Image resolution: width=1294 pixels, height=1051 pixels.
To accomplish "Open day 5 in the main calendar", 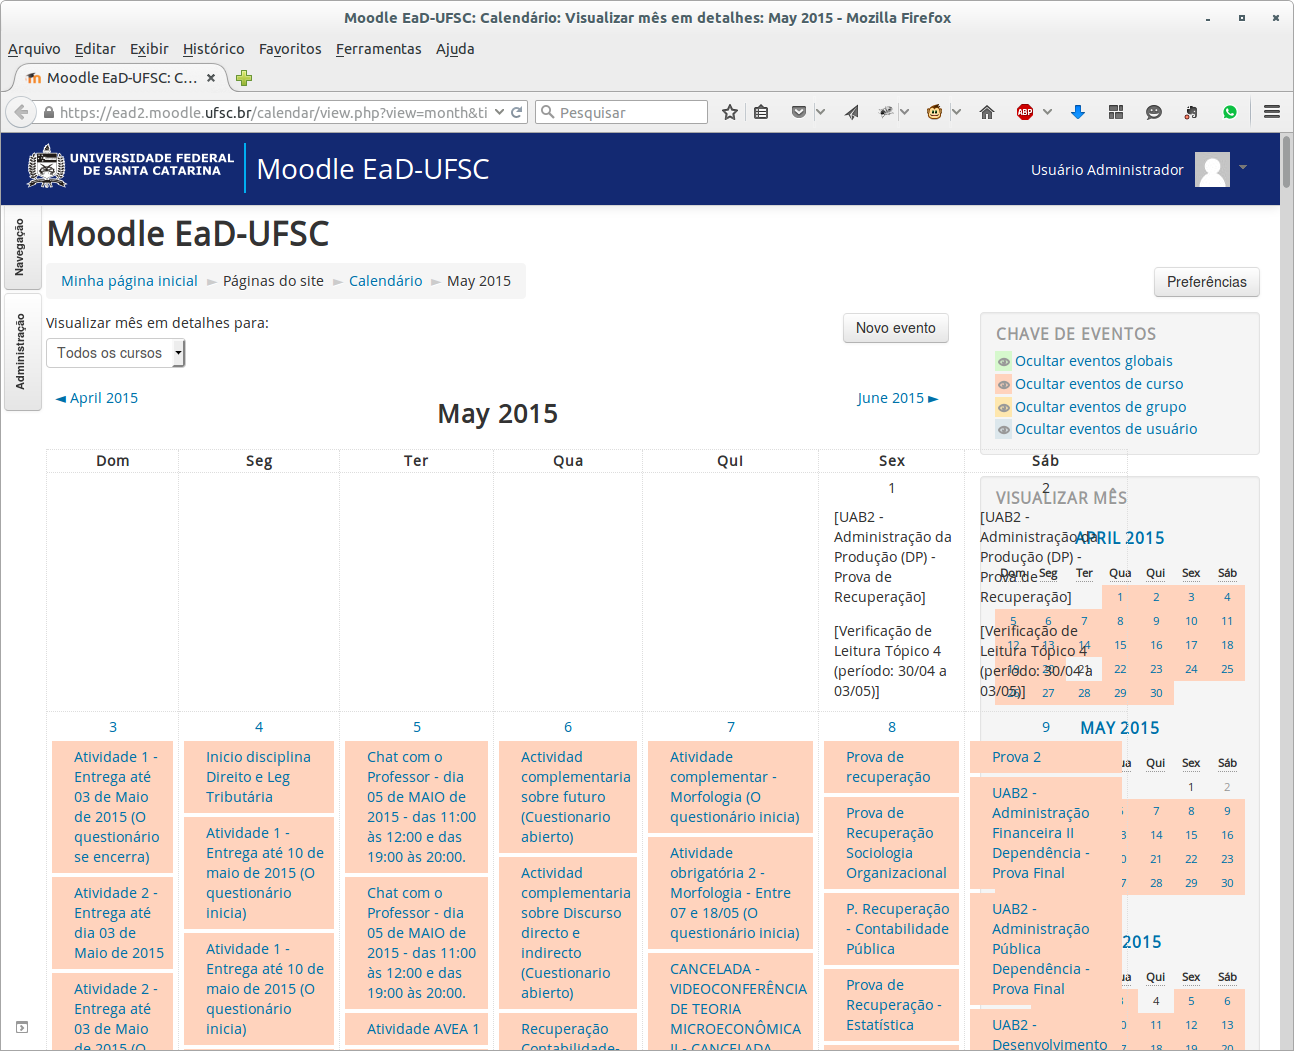I will [x=417, y=727].
